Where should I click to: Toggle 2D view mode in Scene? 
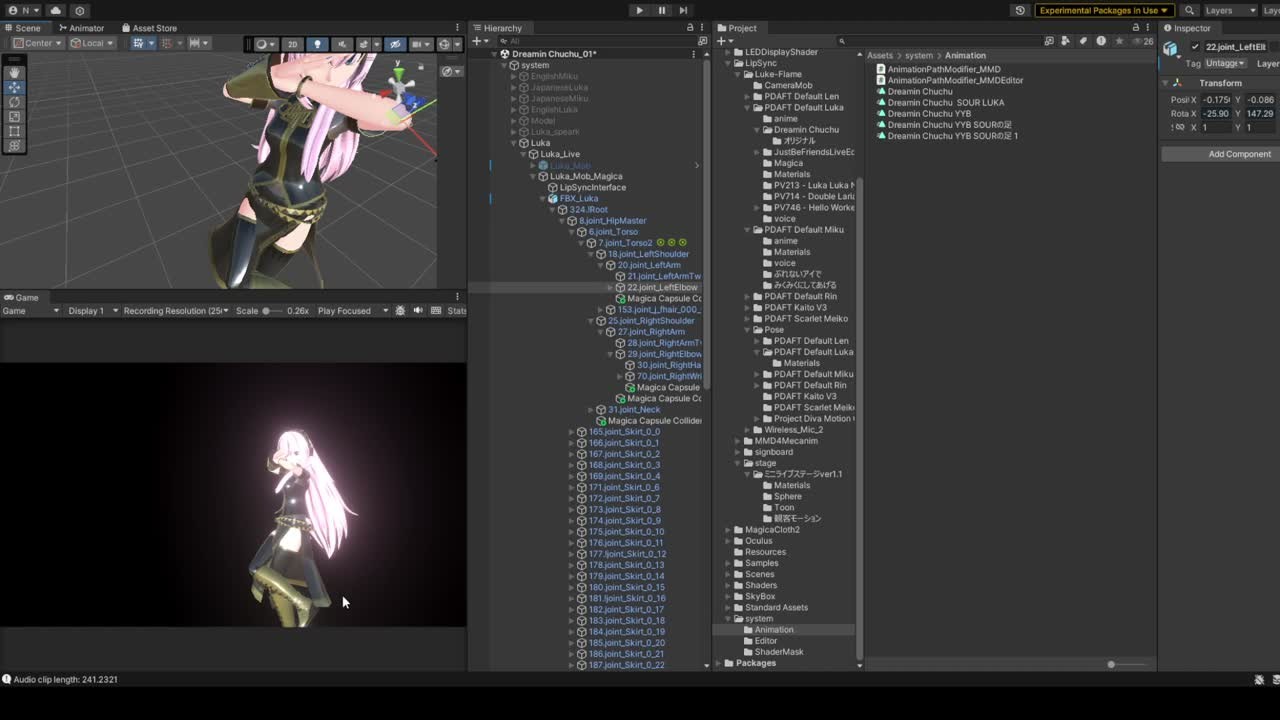292,44
